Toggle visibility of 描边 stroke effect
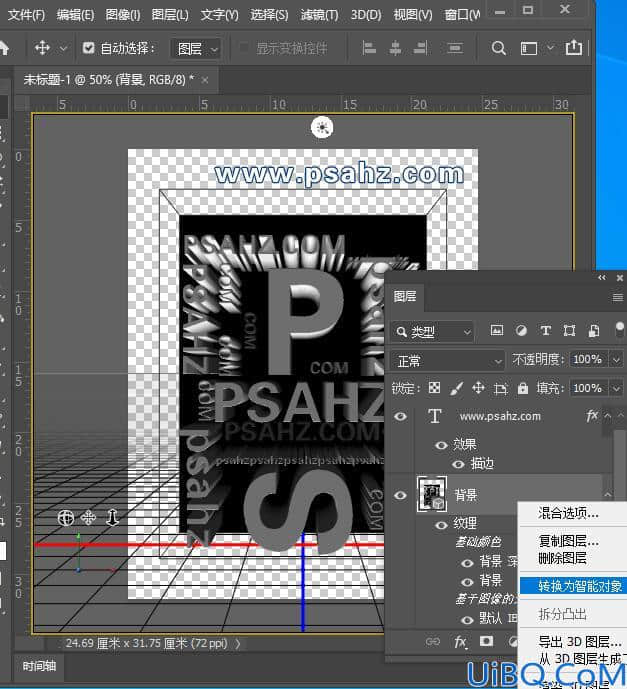The height and width of the screenshot is (689, 627). click(458, 464)
